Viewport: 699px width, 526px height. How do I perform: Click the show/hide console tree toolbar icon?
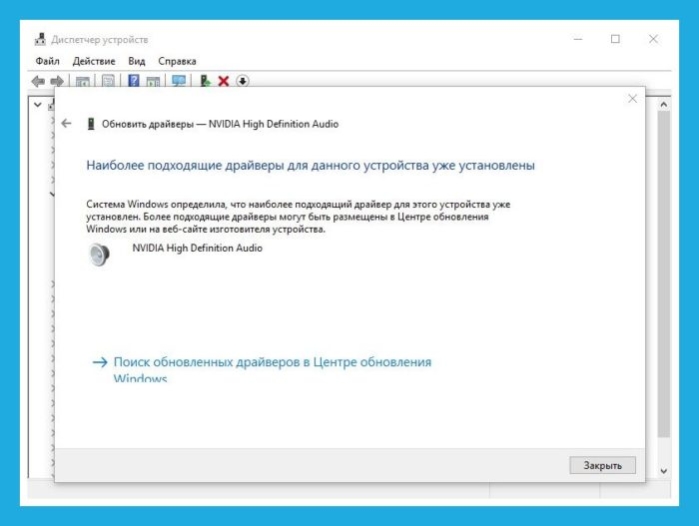[x=82, y=82]
